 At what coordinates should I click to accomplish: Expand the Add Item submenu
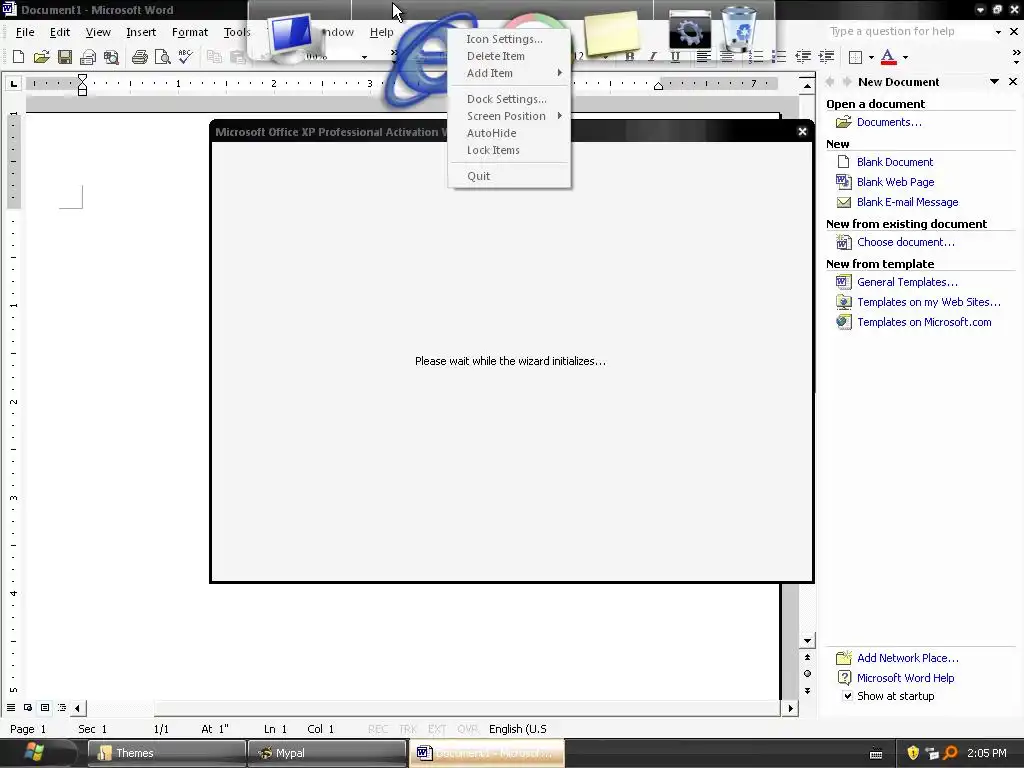pos(509,73)
